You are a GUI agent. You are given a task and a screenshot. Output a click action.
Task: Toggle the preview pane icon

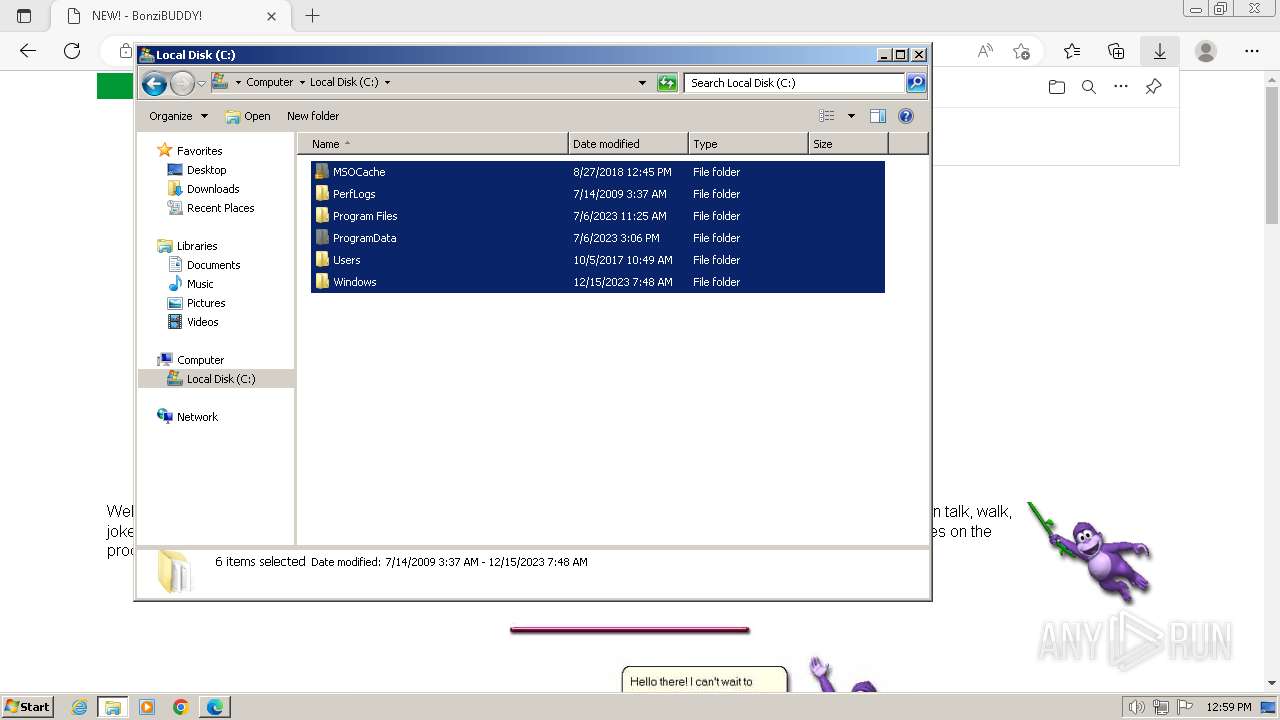878,116
